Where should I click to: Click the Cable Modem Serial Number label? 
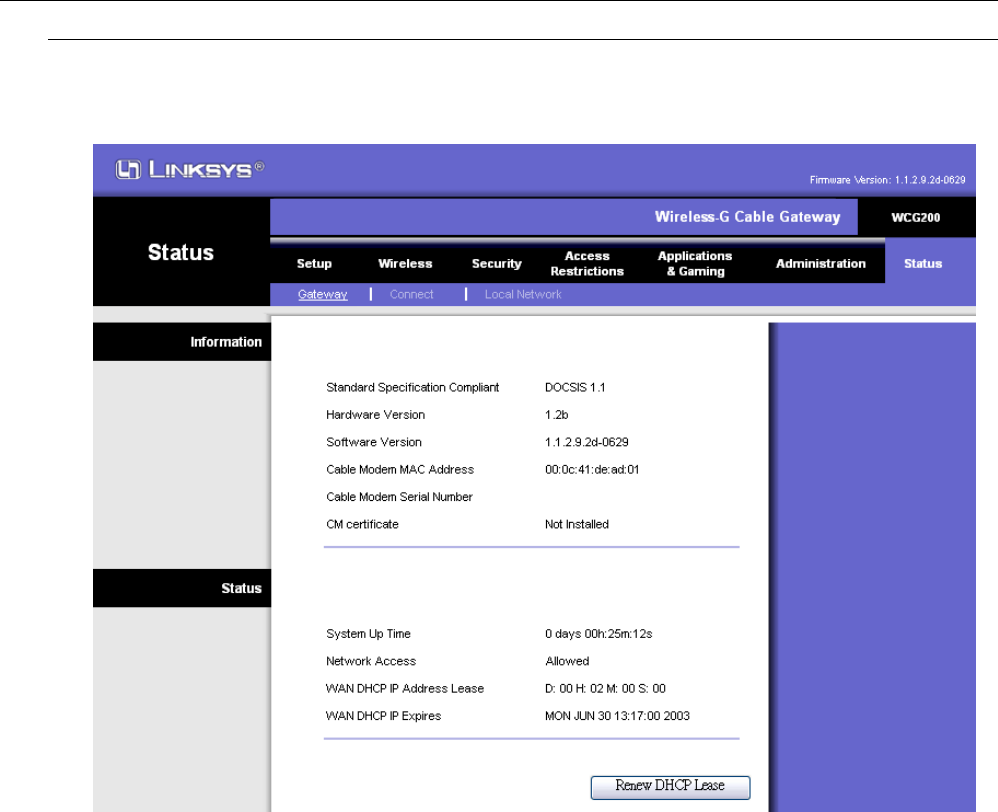click(399, 497)
